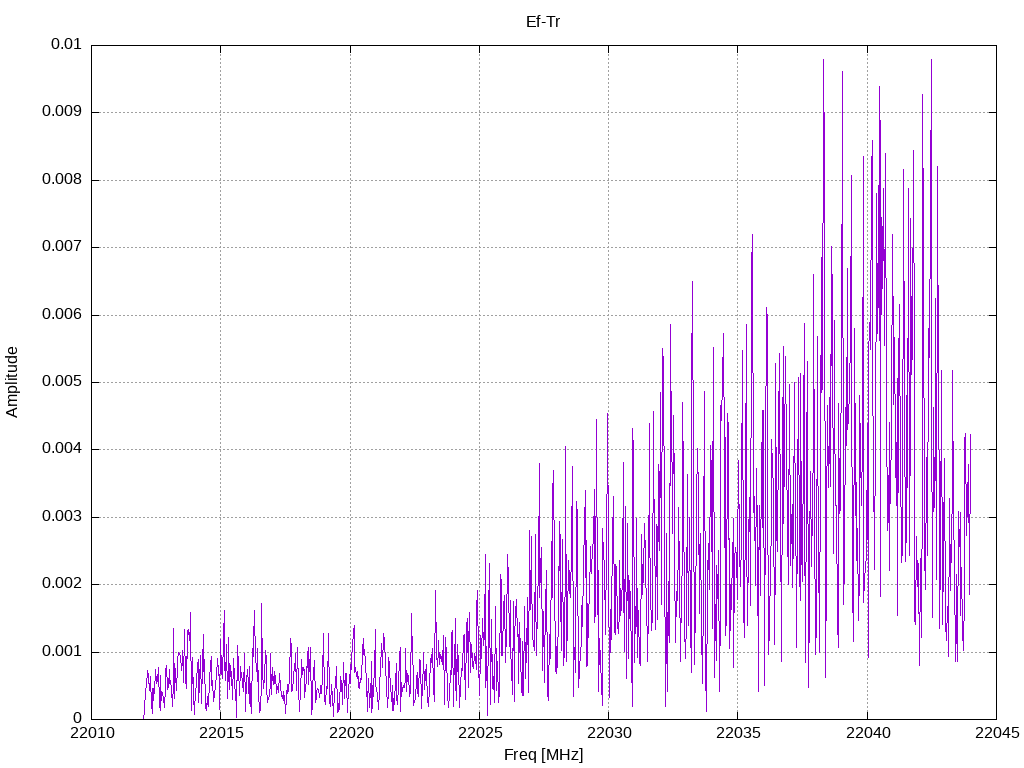The height and width of the screenshot is (768, 1024).
Task: Click the y-axis tick label 0.001
Action: coord(62,652)
